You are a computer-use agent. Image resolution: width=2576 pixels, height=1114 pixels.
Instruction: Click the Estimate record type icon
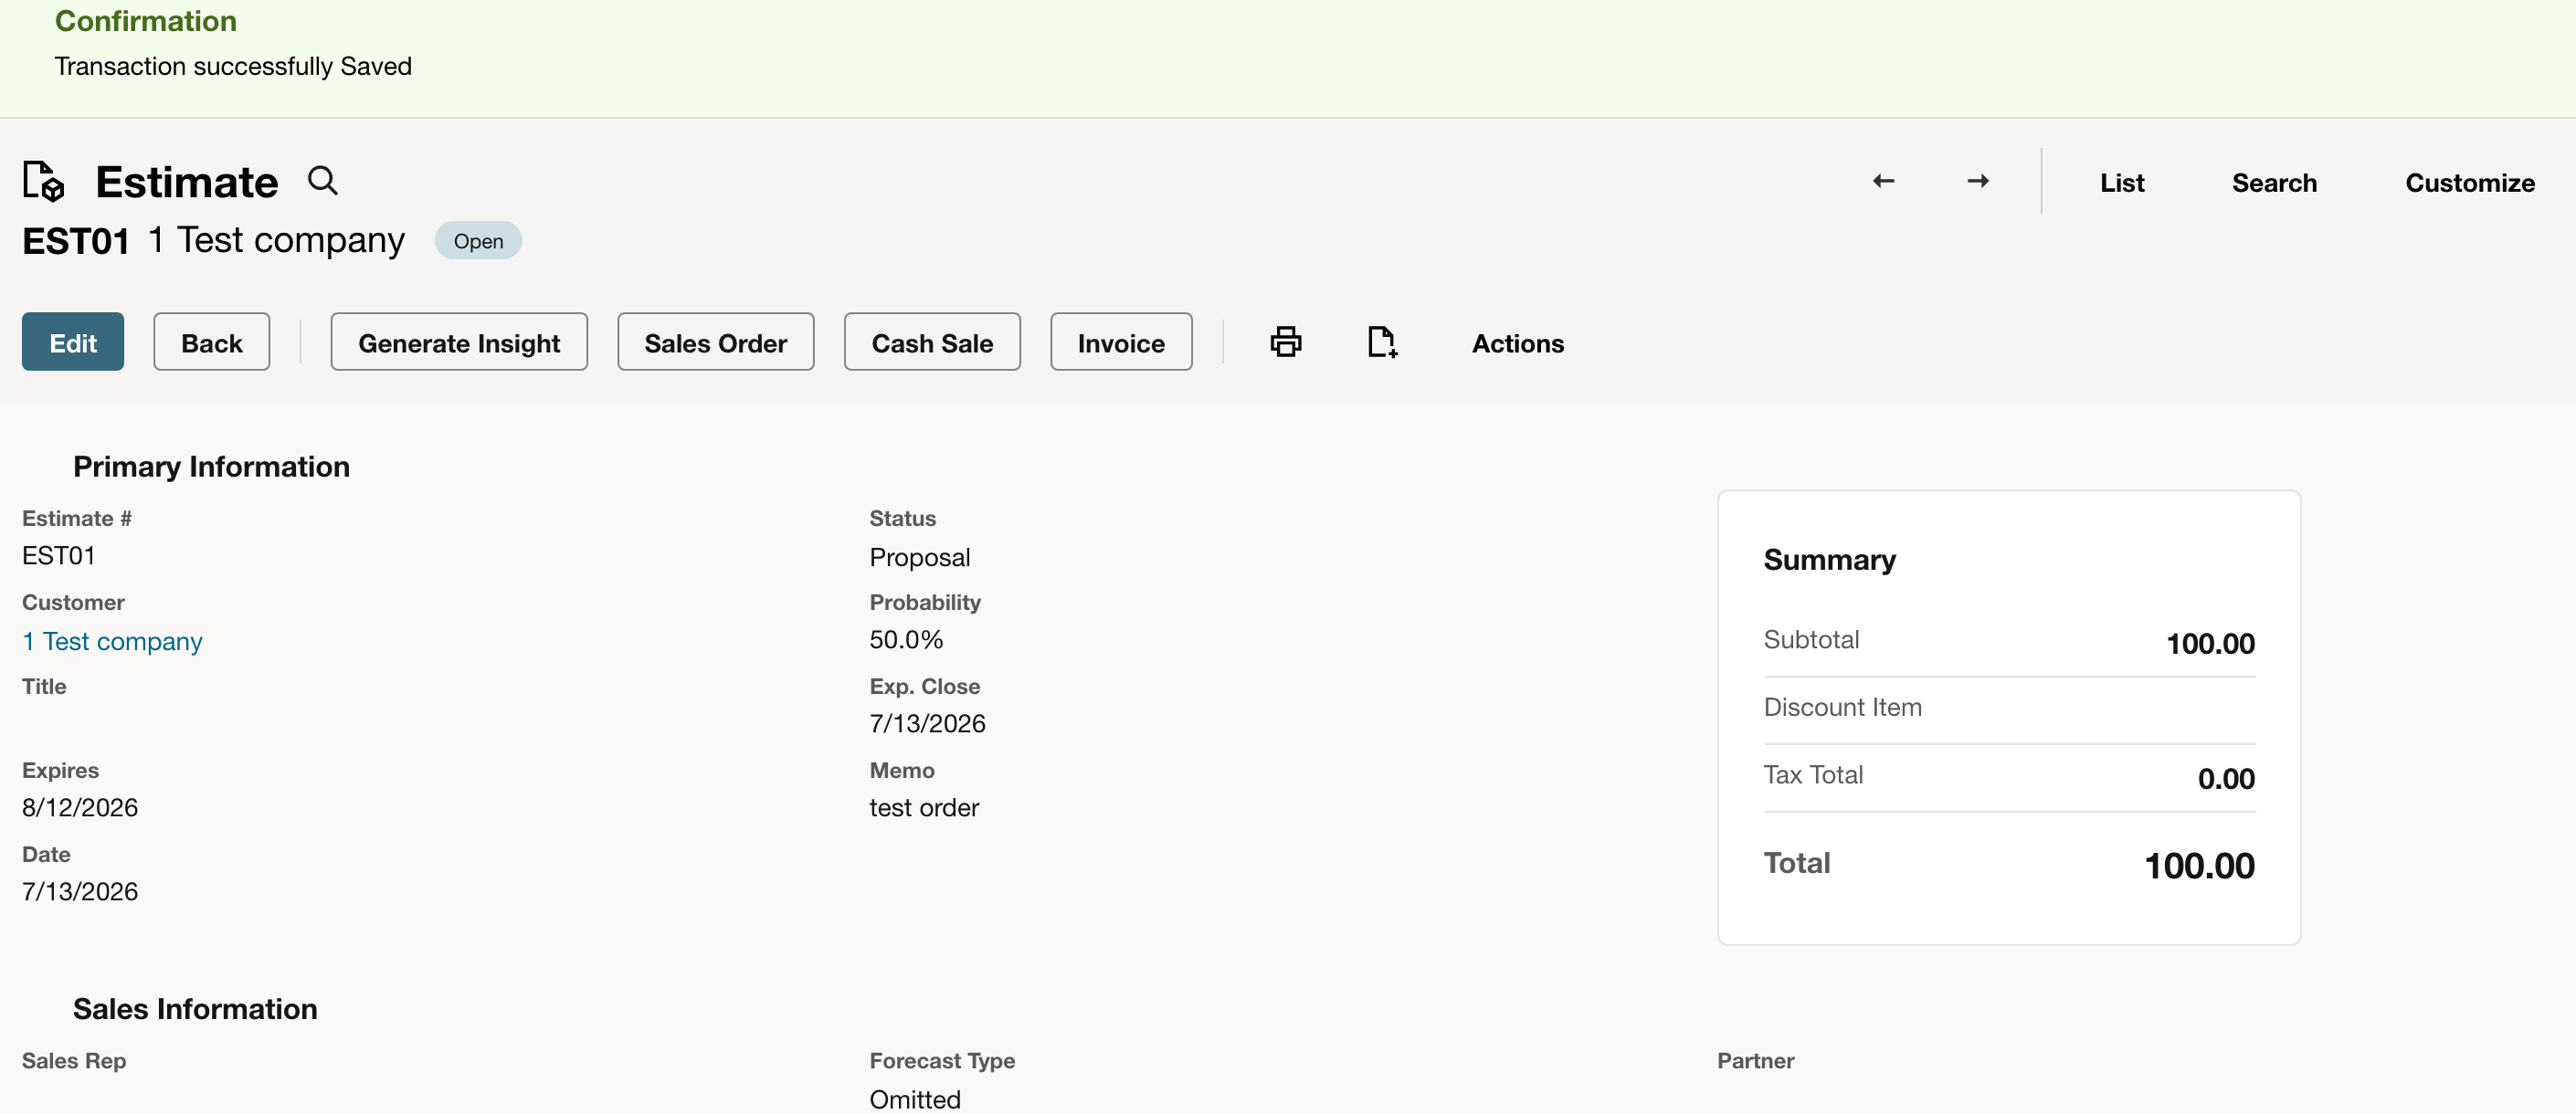(43, 181)
